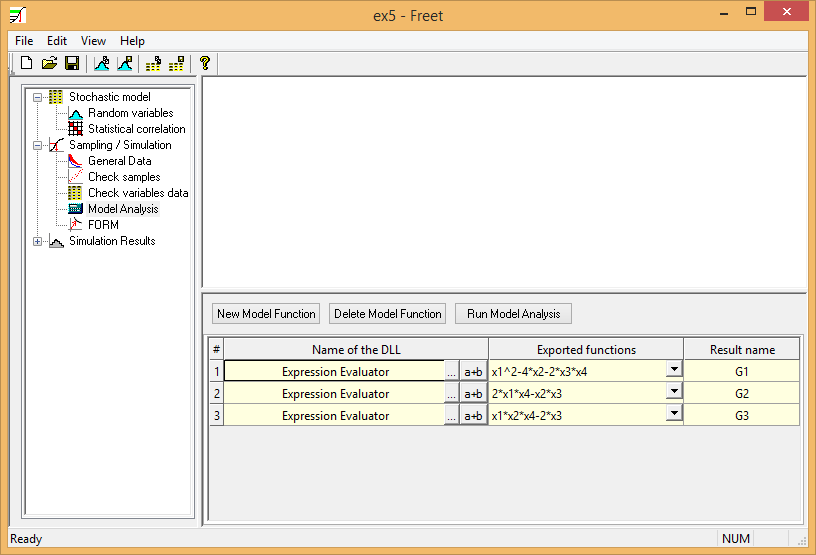Click the Save floppy disk icon
The height and width of the screenshot is (555, 816).
click(72, 64)
